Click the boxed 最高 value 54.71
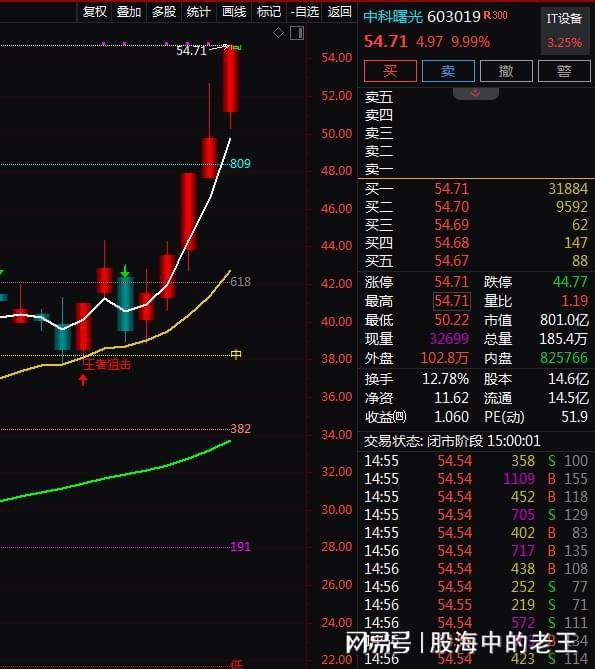 coord(452,301)
